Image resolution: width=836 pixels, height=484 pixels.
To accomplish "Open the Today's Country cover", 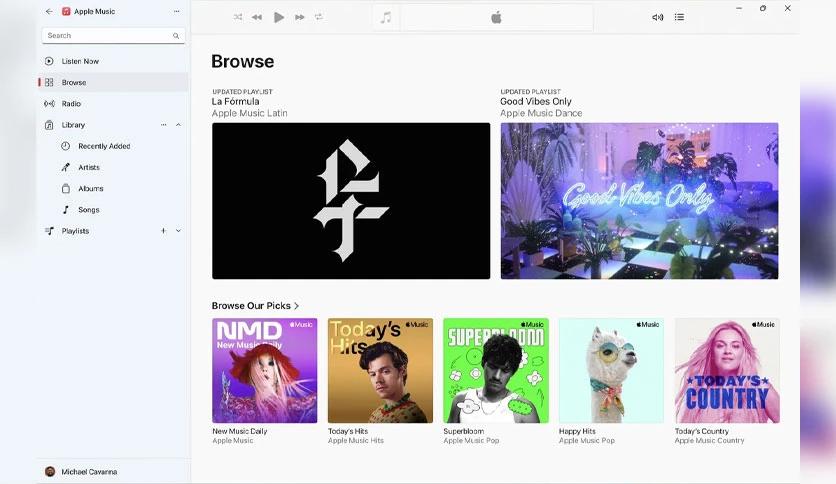I will pyautogui.click(x=727, y=370).
